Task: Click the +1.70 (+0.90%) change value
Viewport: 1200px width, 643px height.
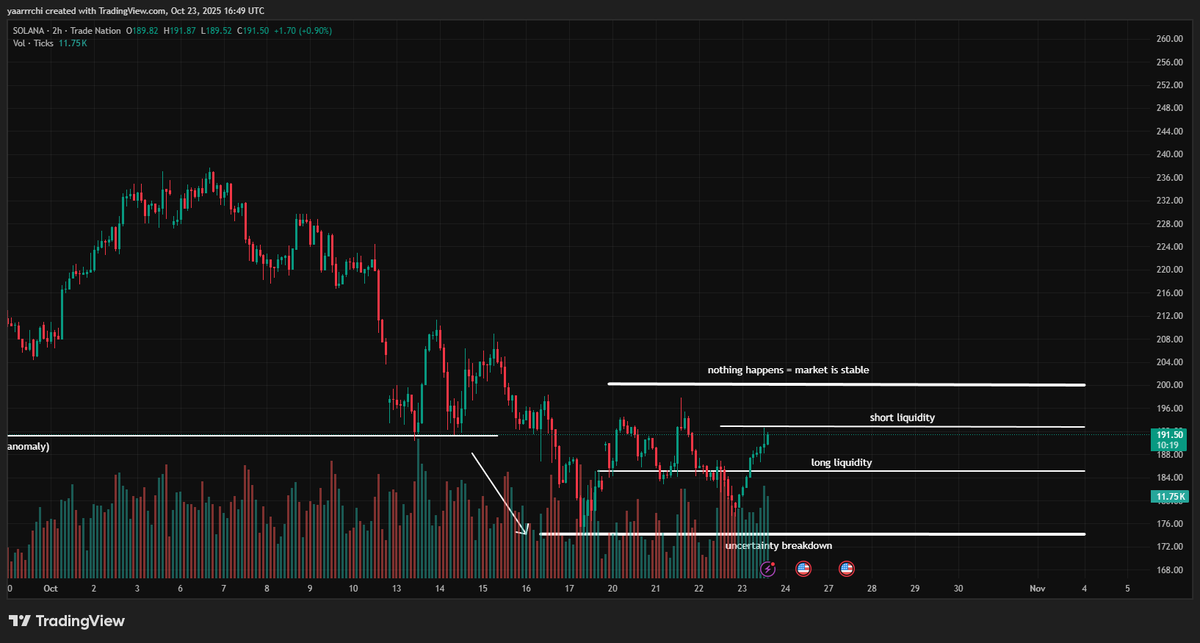Action: pos(305,31)
